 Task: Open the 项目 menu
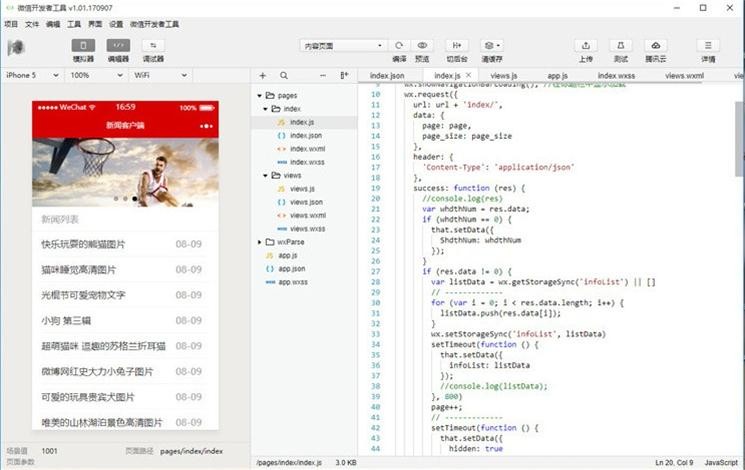[x=11, y=24]
